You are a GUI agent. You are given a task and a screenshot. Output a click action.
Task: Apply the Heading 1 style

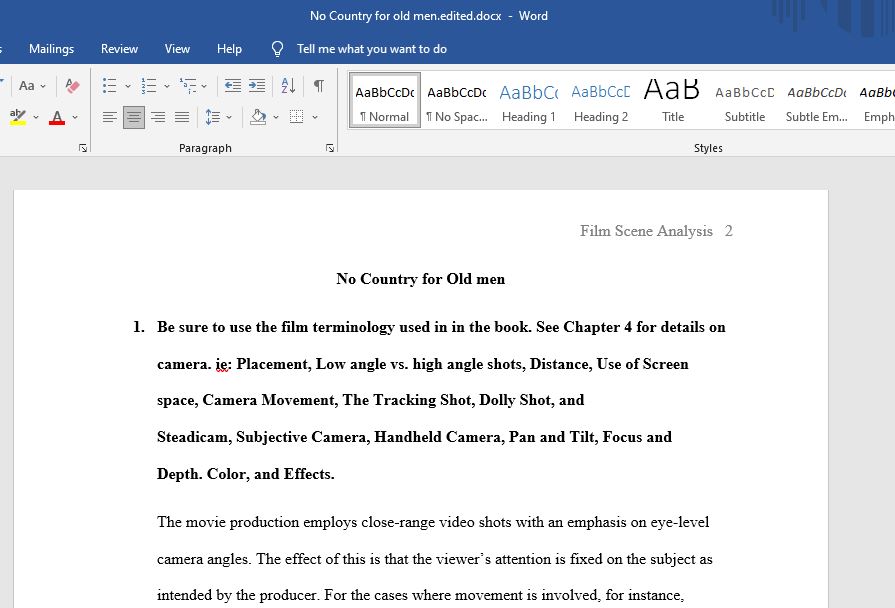(x=529, y=100)
